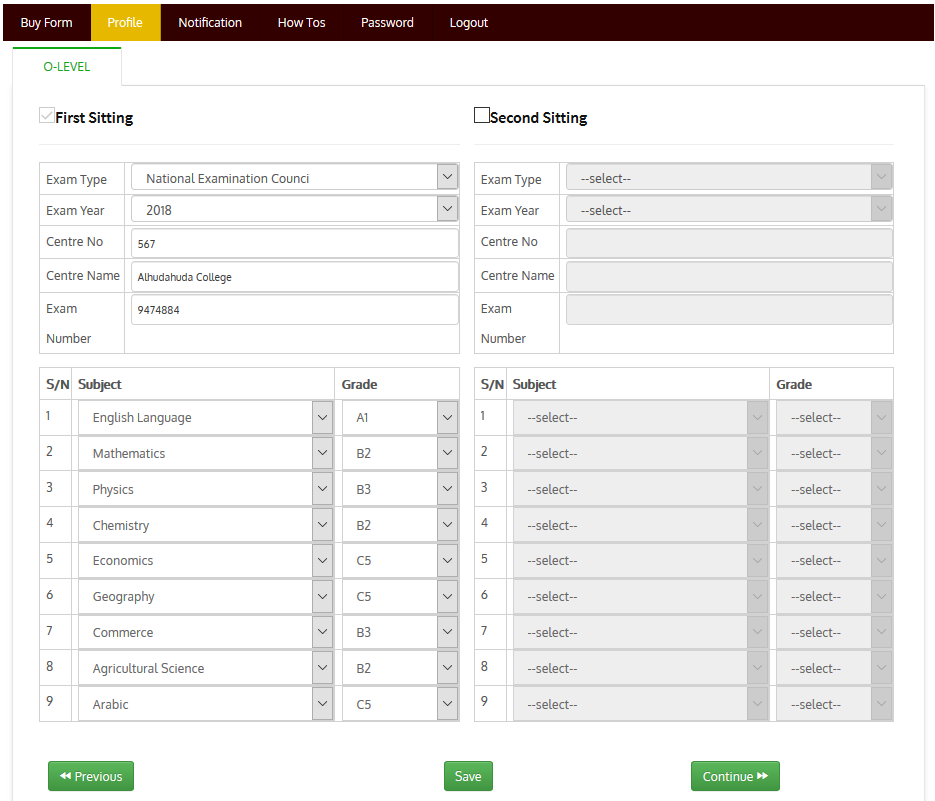Open the Geography subject dropdown
This screenshot has width=935, height=801.
click(x=205, y=596)
